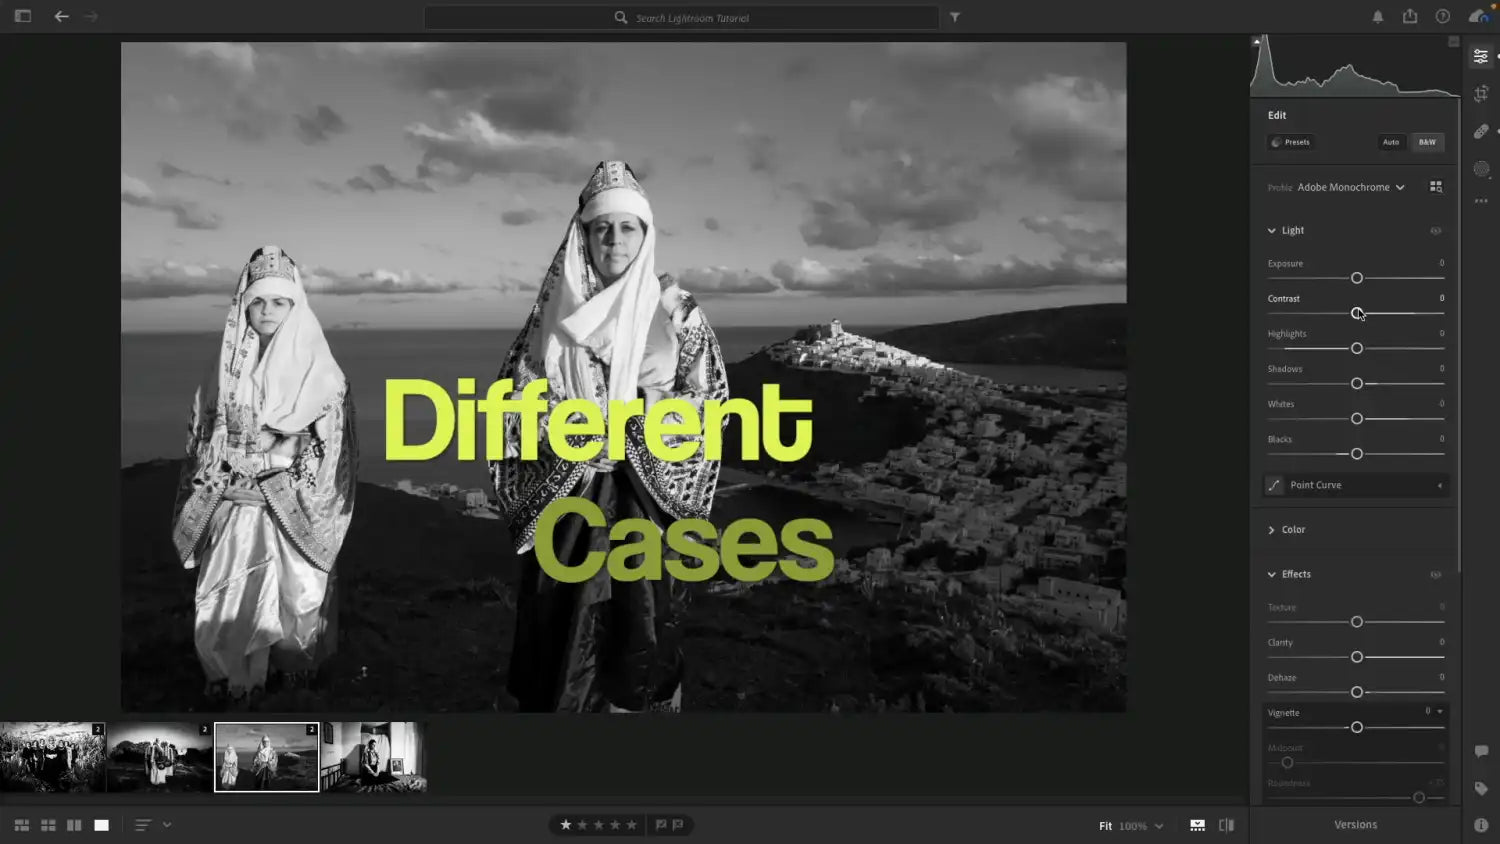Screen dimensions: 1500x844
Task: Open the Presets browser
Action: (x=1291, y=142)
